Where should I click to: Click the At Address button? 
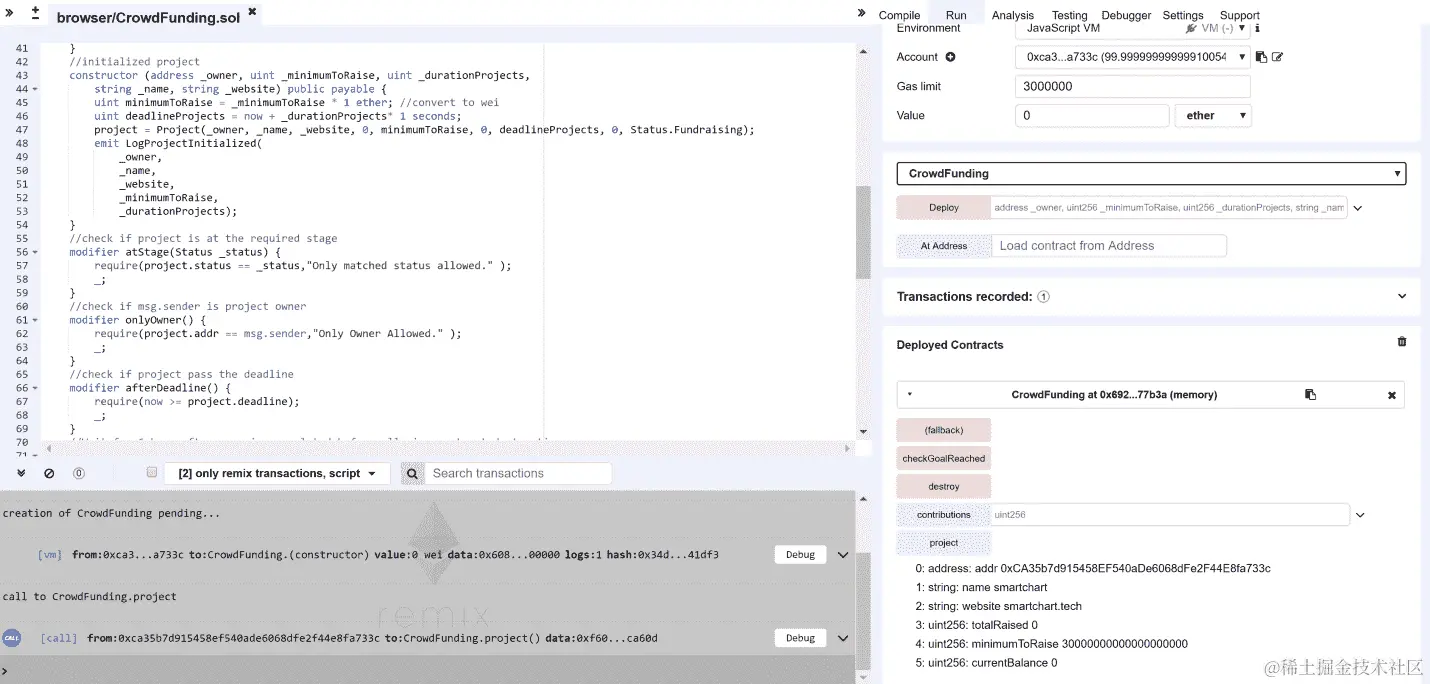point(944,246)
